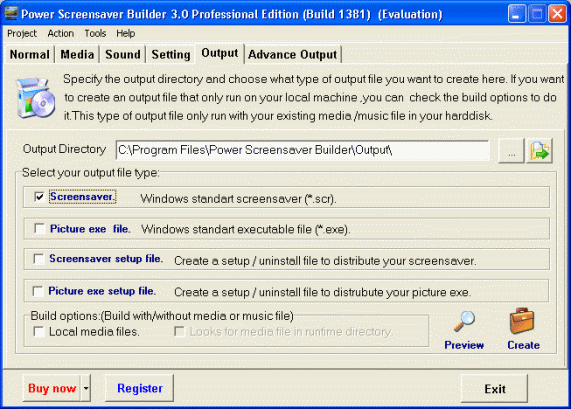Minimize the Power Screensaver Builder window
Image resolution: width=571 pixels, height=409 pixels.
click(517, 14)
